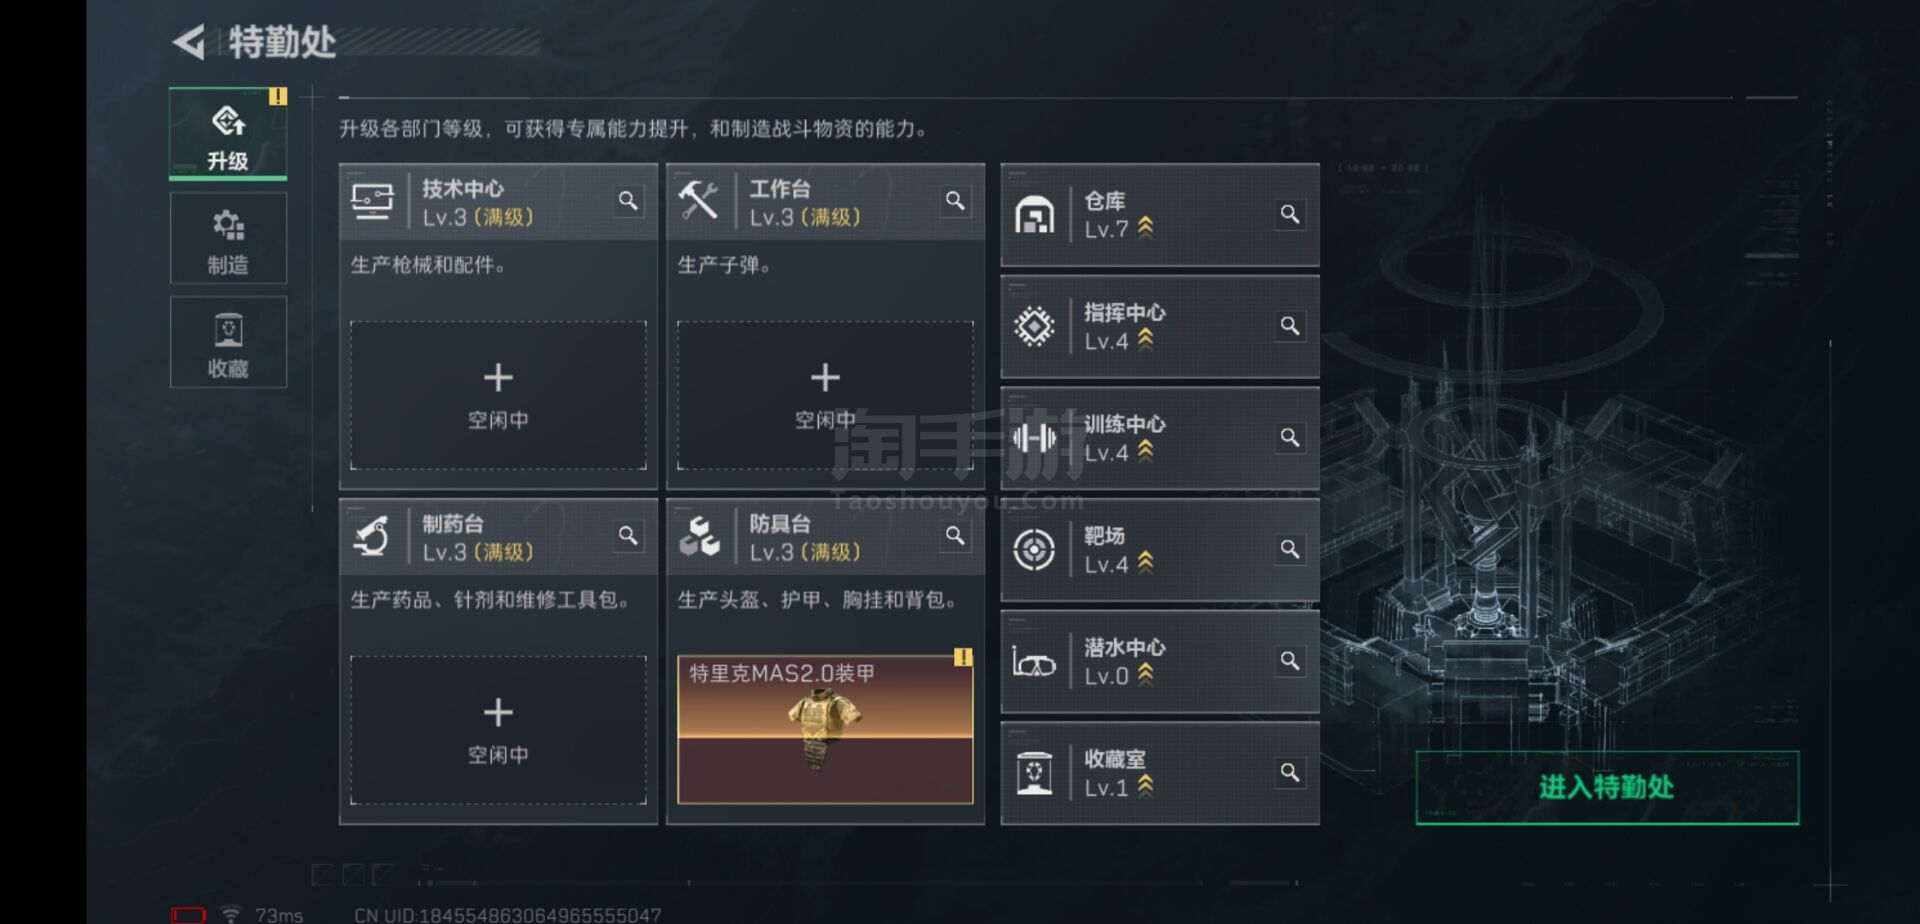Screen dimensions: 1920x924
Task: Add production in idle 技术中心 slot
Action: click(498, 395)
